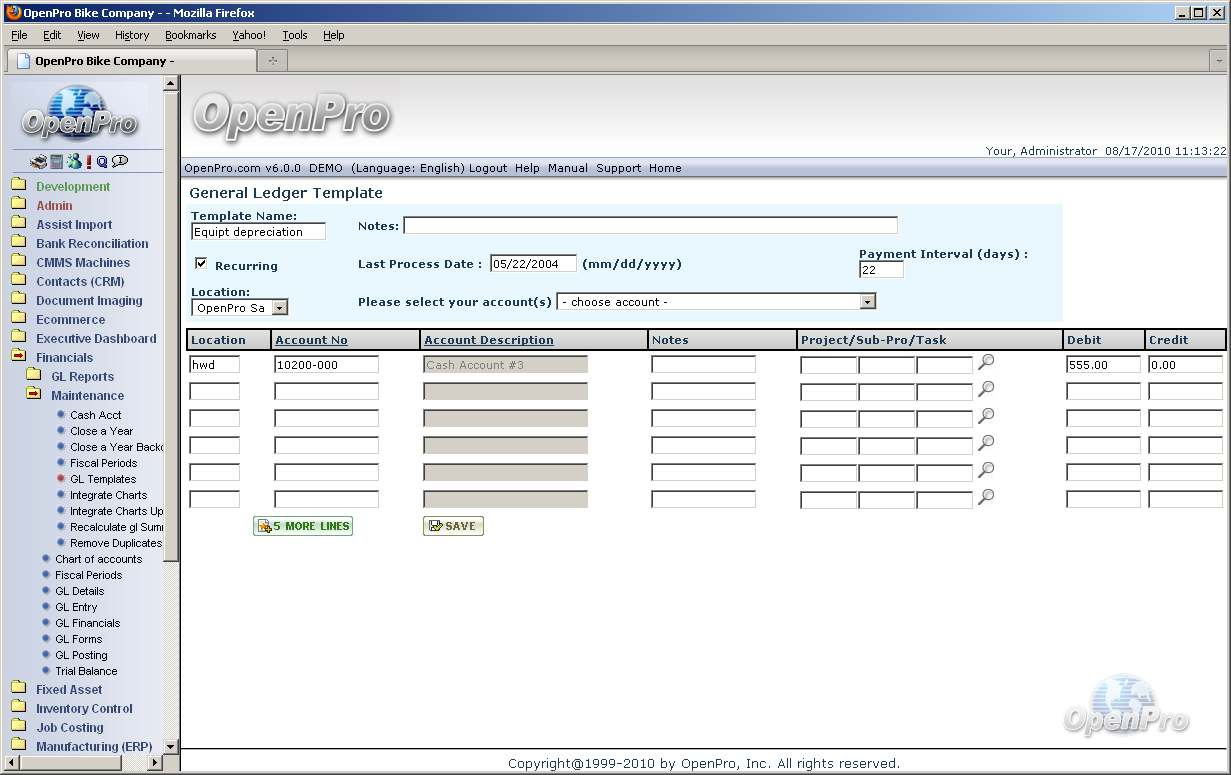Open the Location dropdown

279,308
